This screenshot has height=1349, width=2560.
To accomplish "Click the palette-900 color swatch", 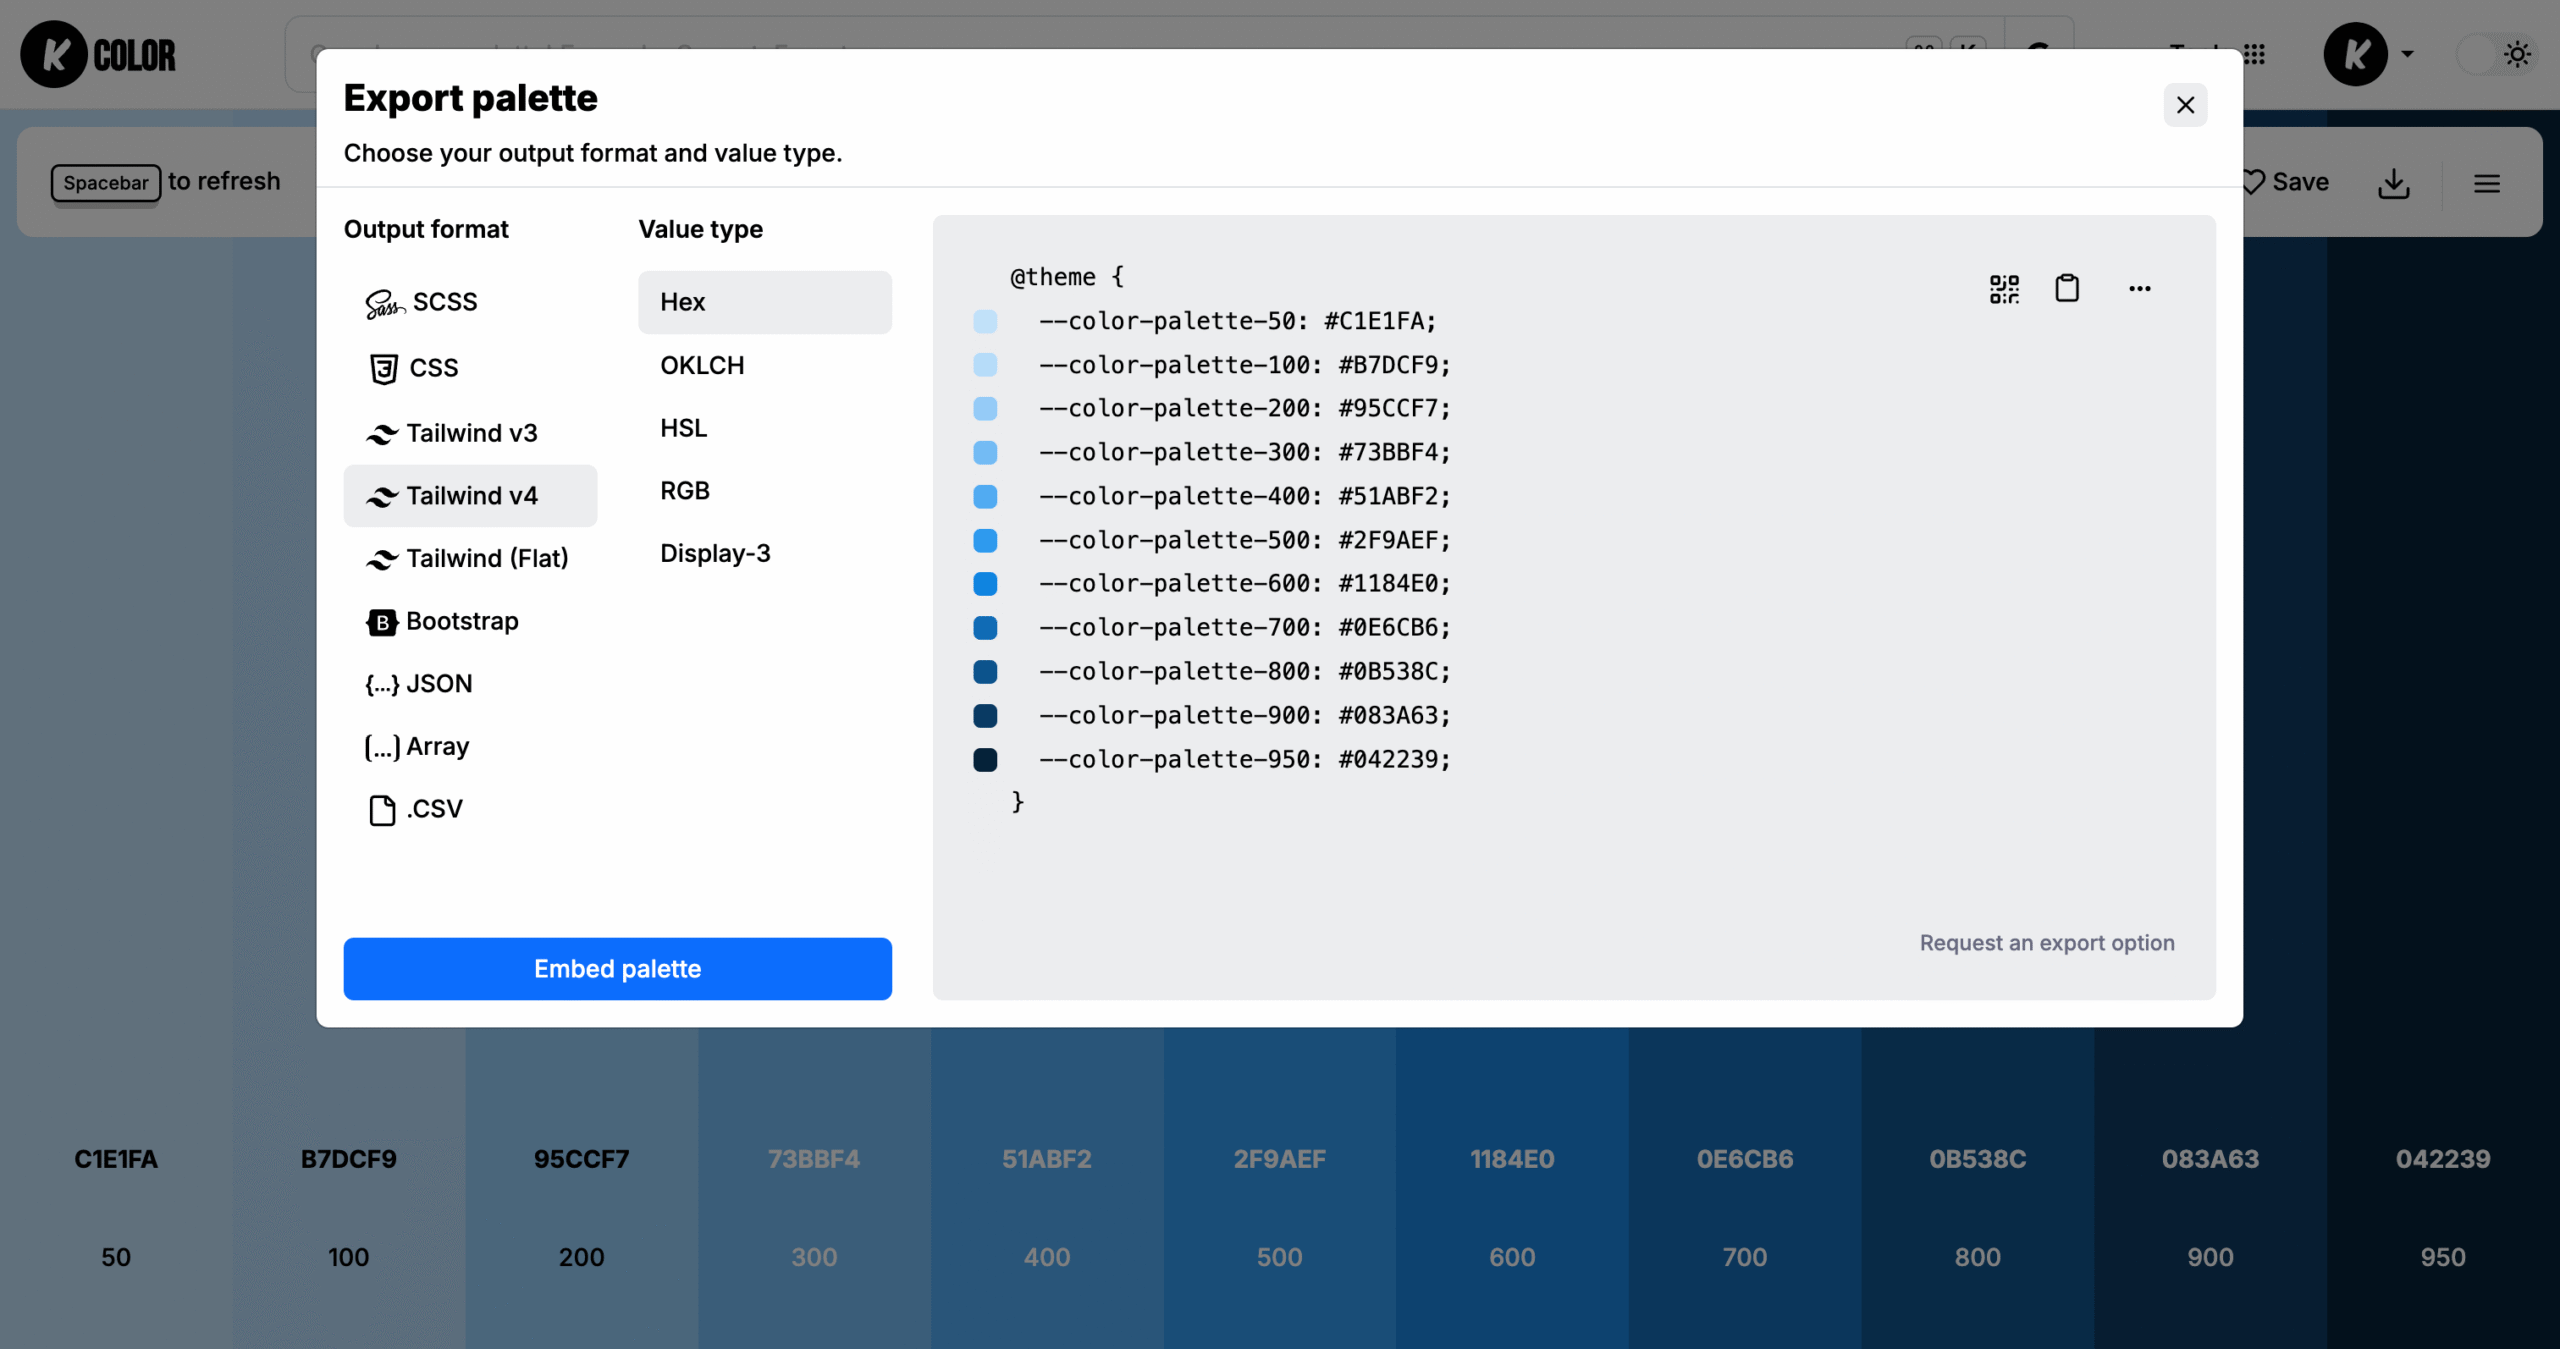I will click(x=985, y=716).
